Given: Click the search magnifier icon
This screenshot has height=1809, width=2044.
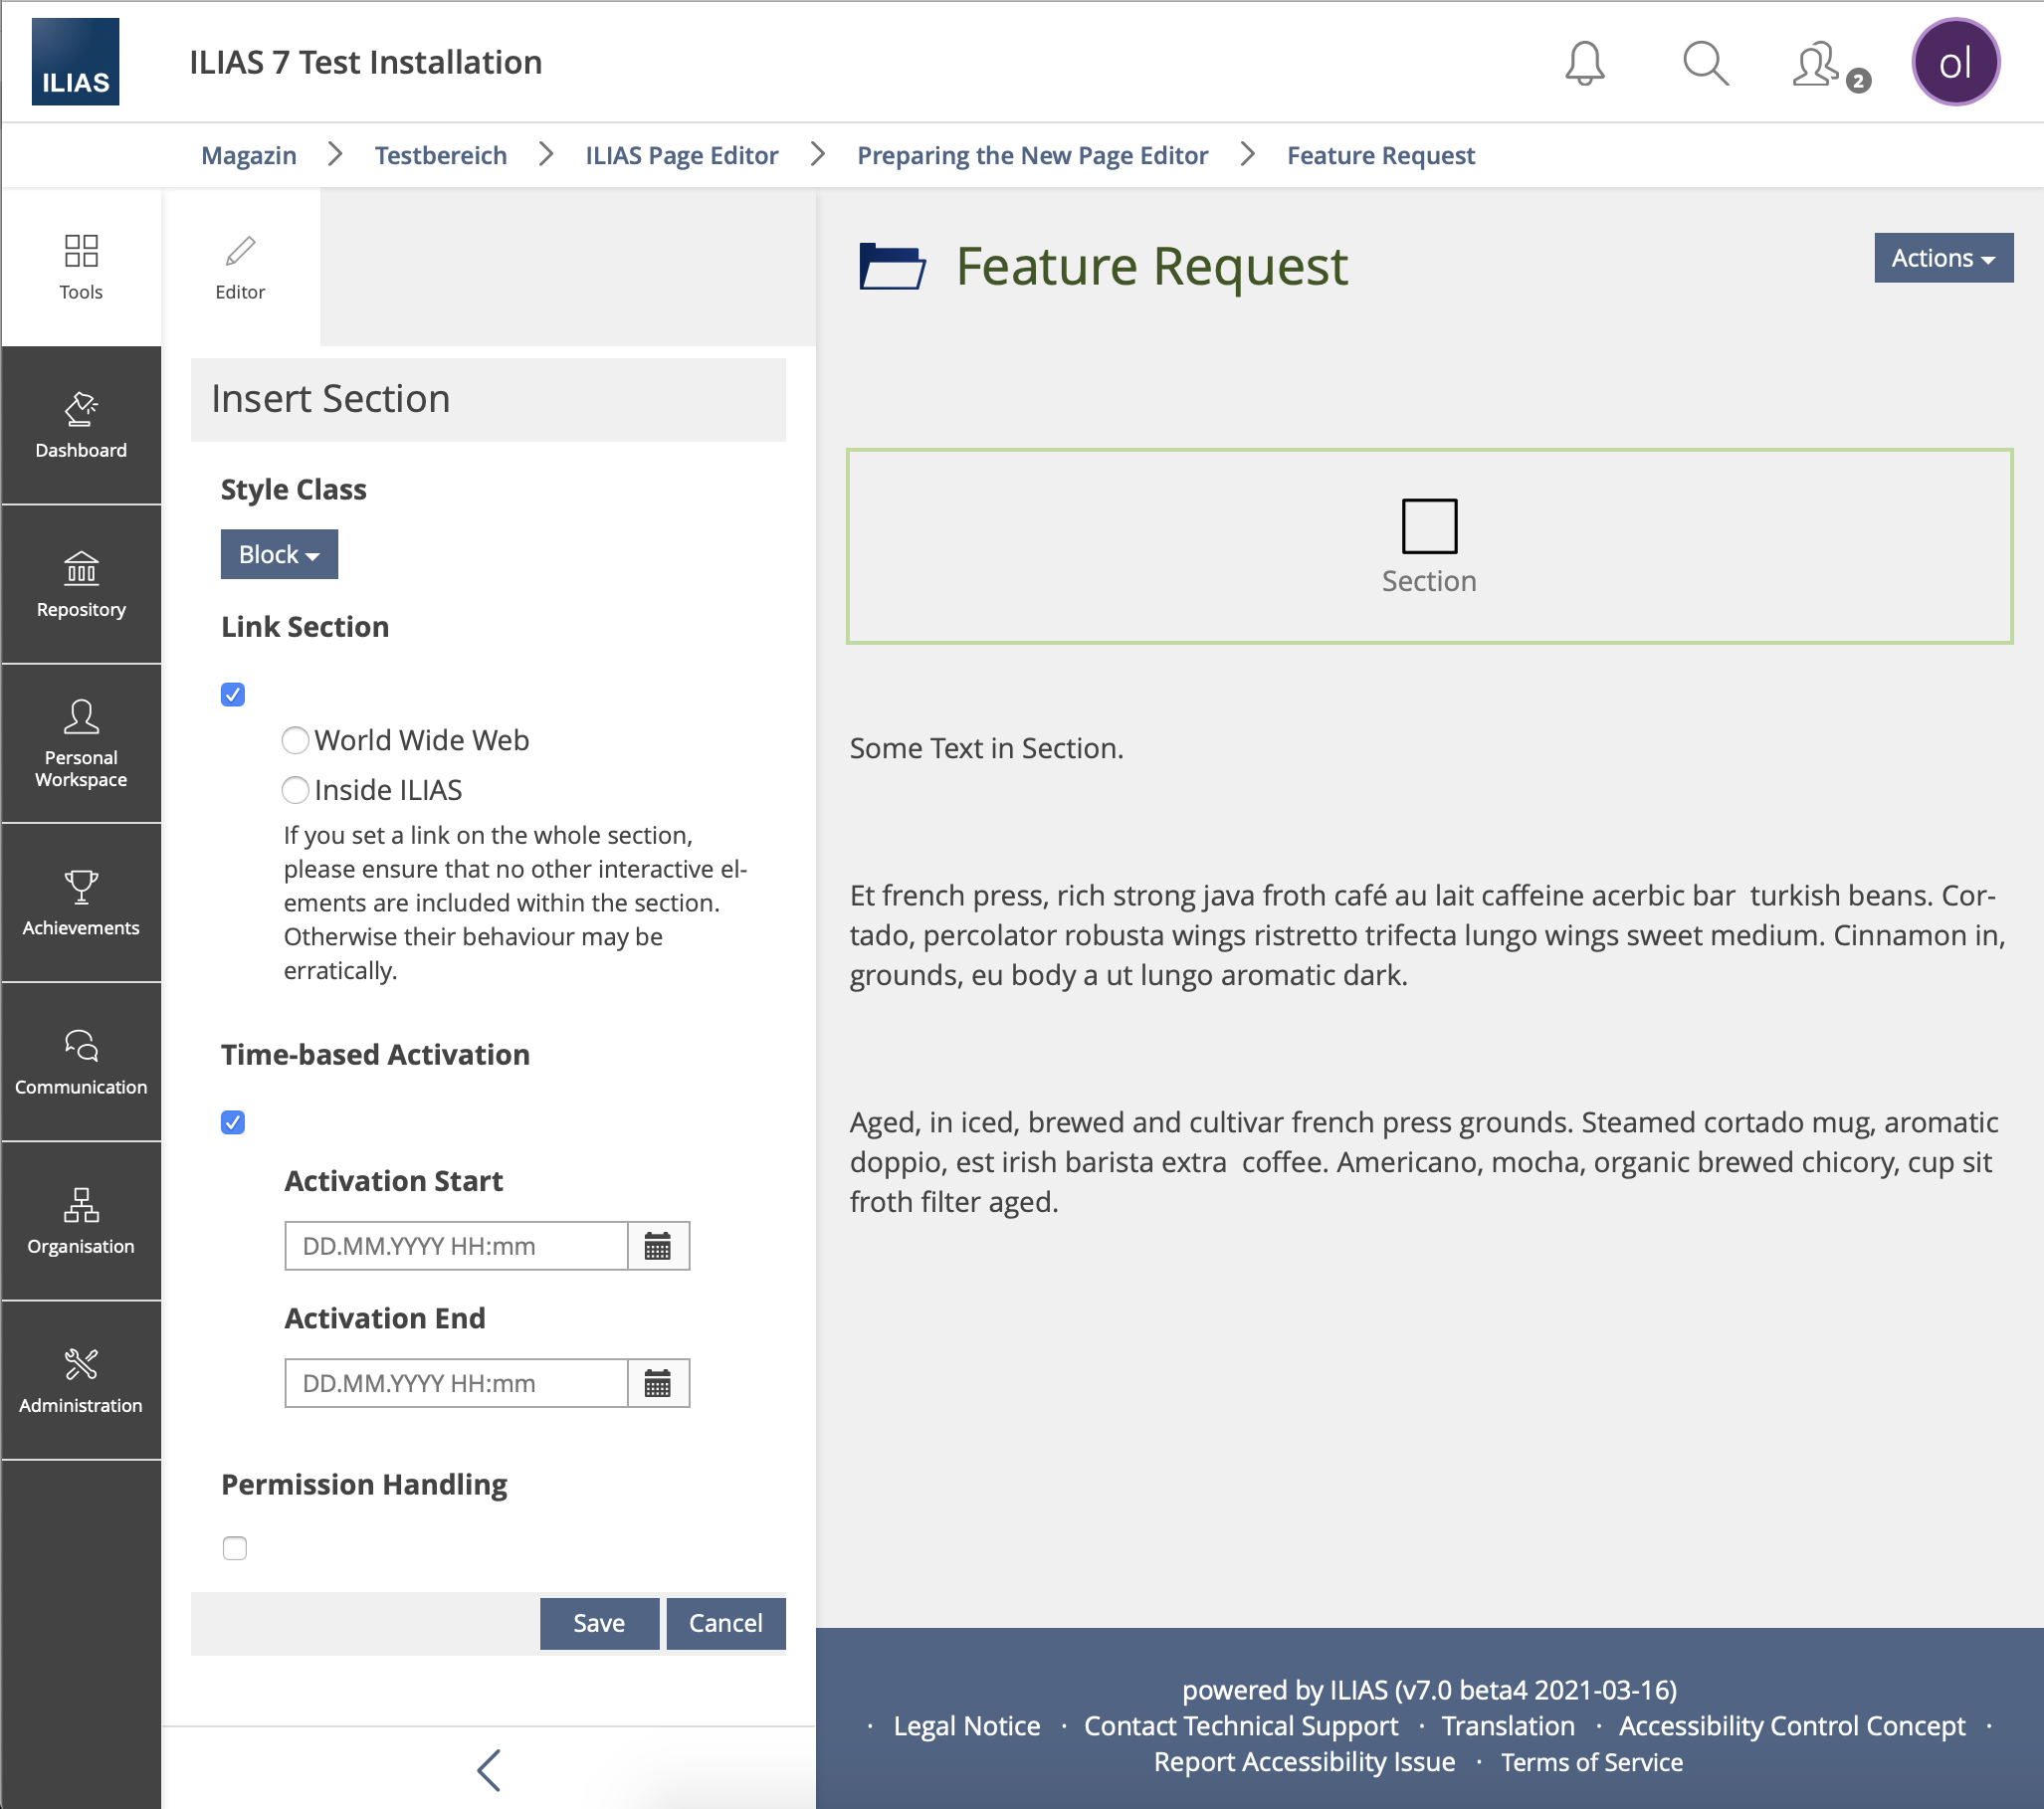Looking at the screenshot, I should coord(1704,63).
